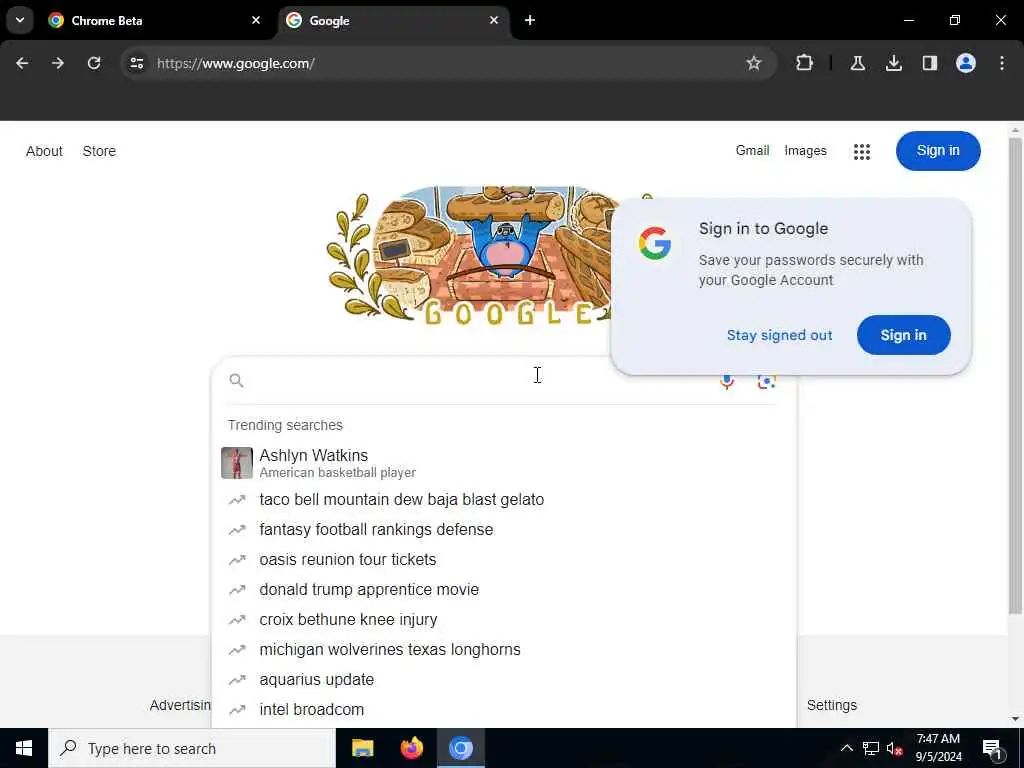This screenshot has height=768, width=1024.
Task: Open Chrome Labs flask icon
Action: (857, 63)
